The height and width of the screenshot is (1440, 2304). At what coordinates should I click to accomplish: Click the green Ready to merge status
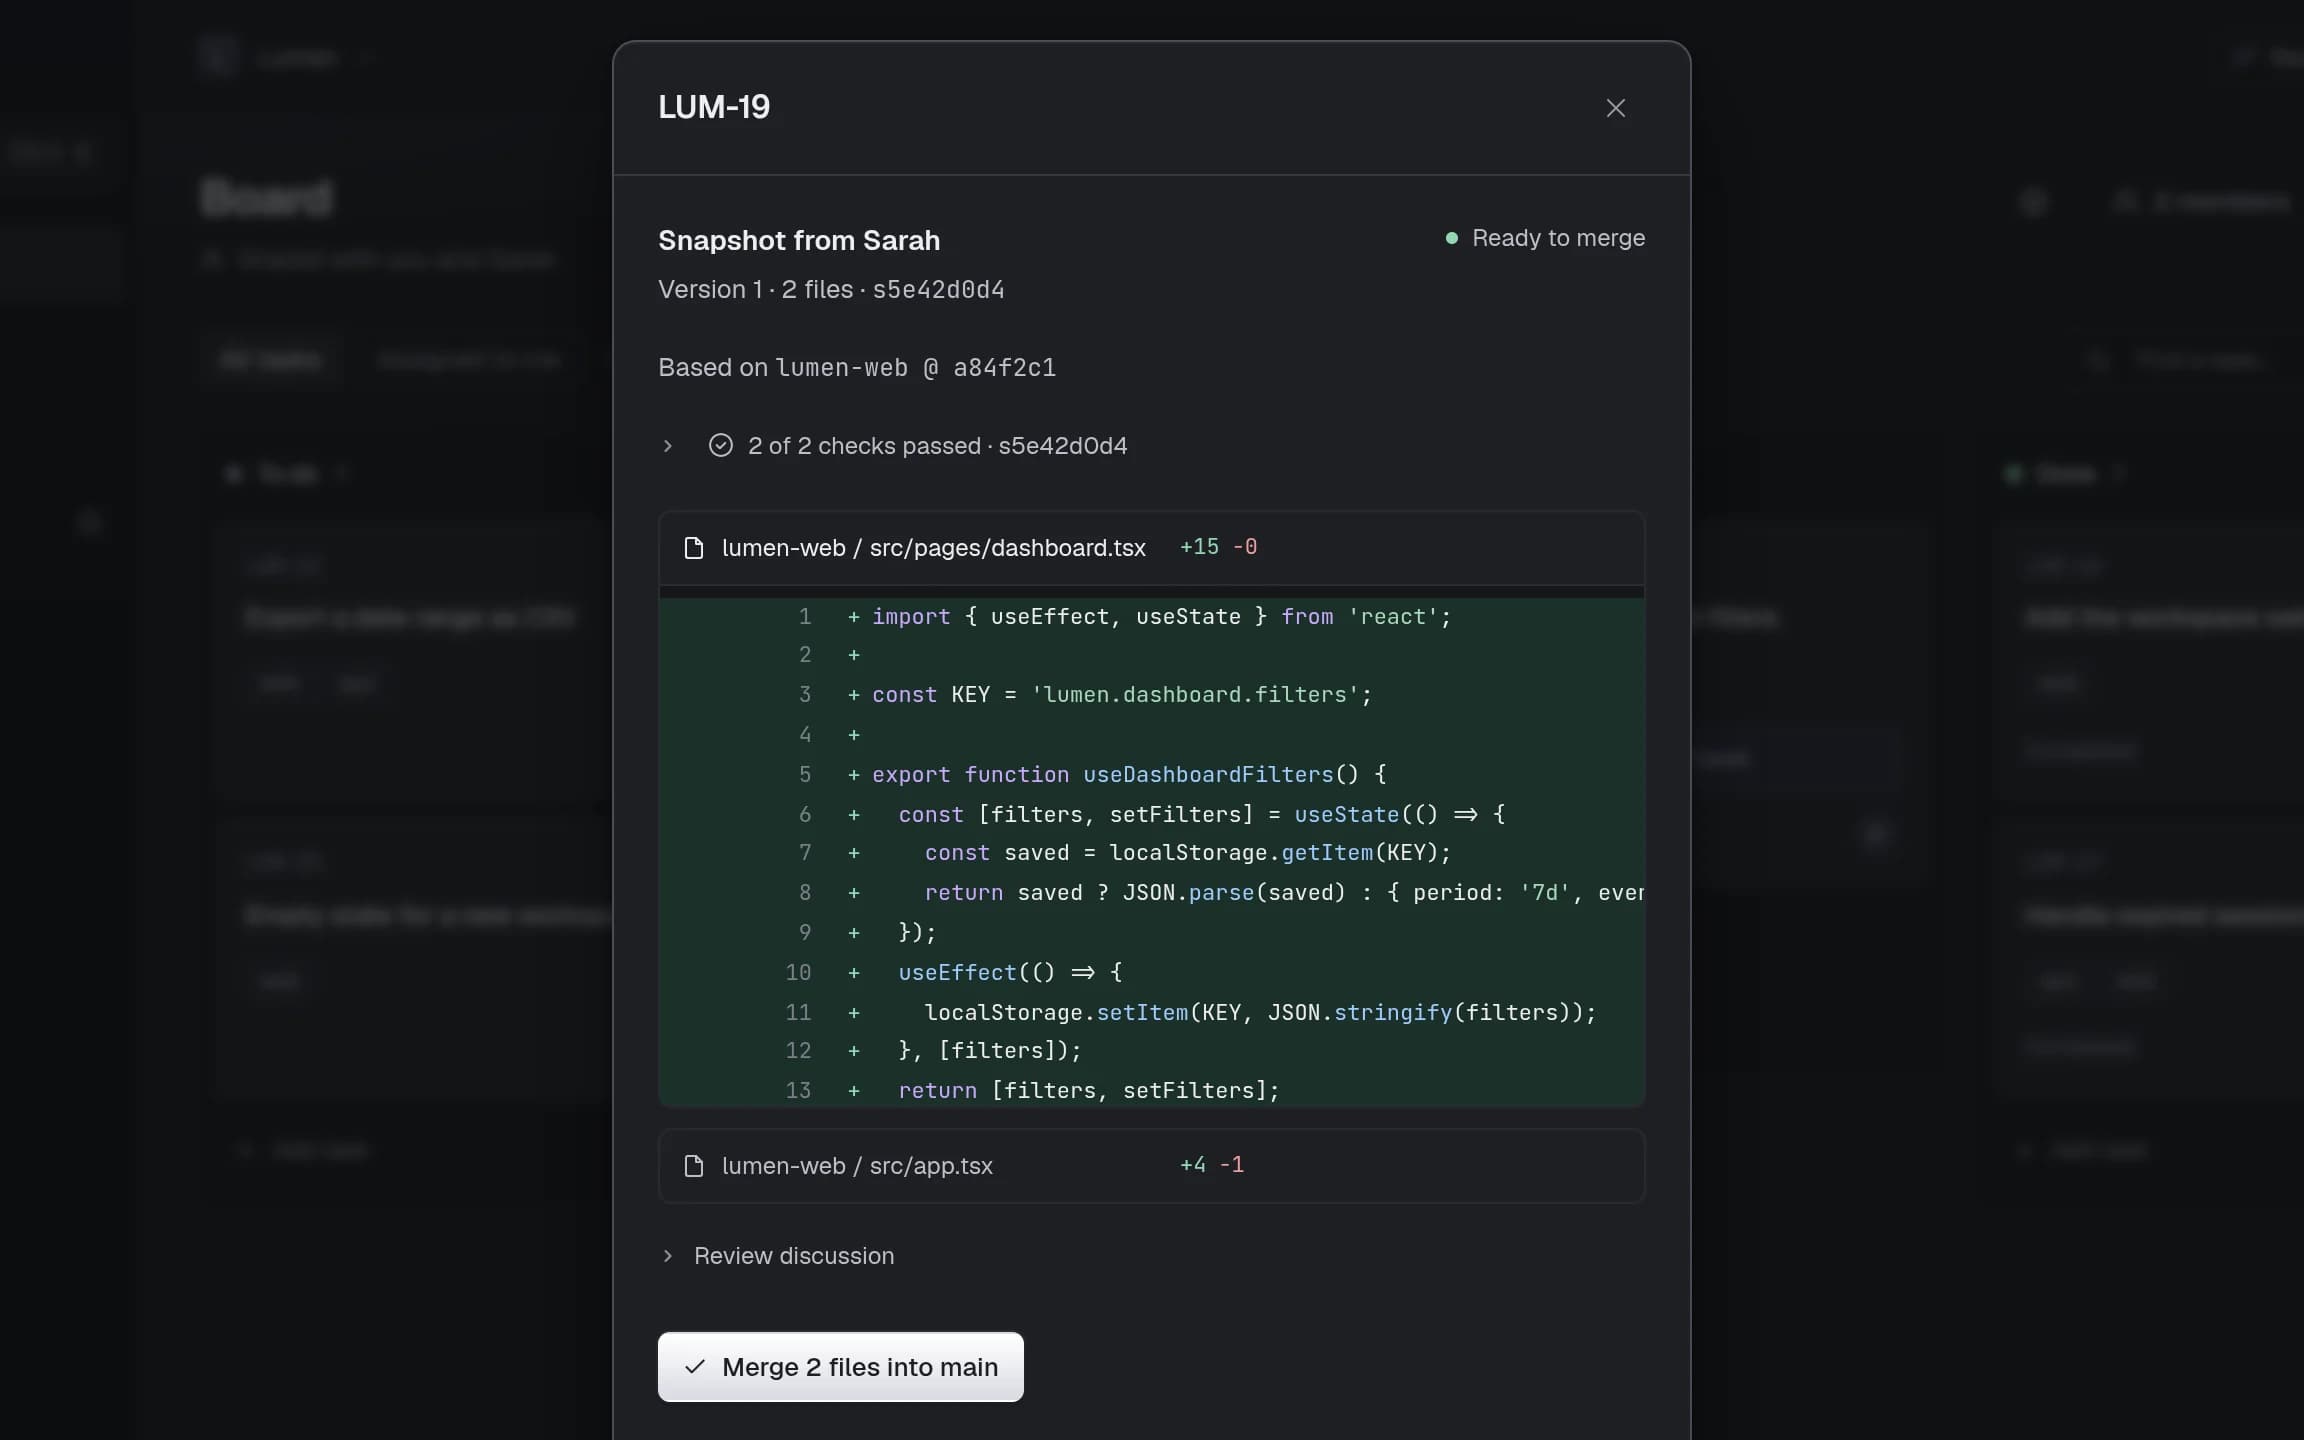point(1545,238)
